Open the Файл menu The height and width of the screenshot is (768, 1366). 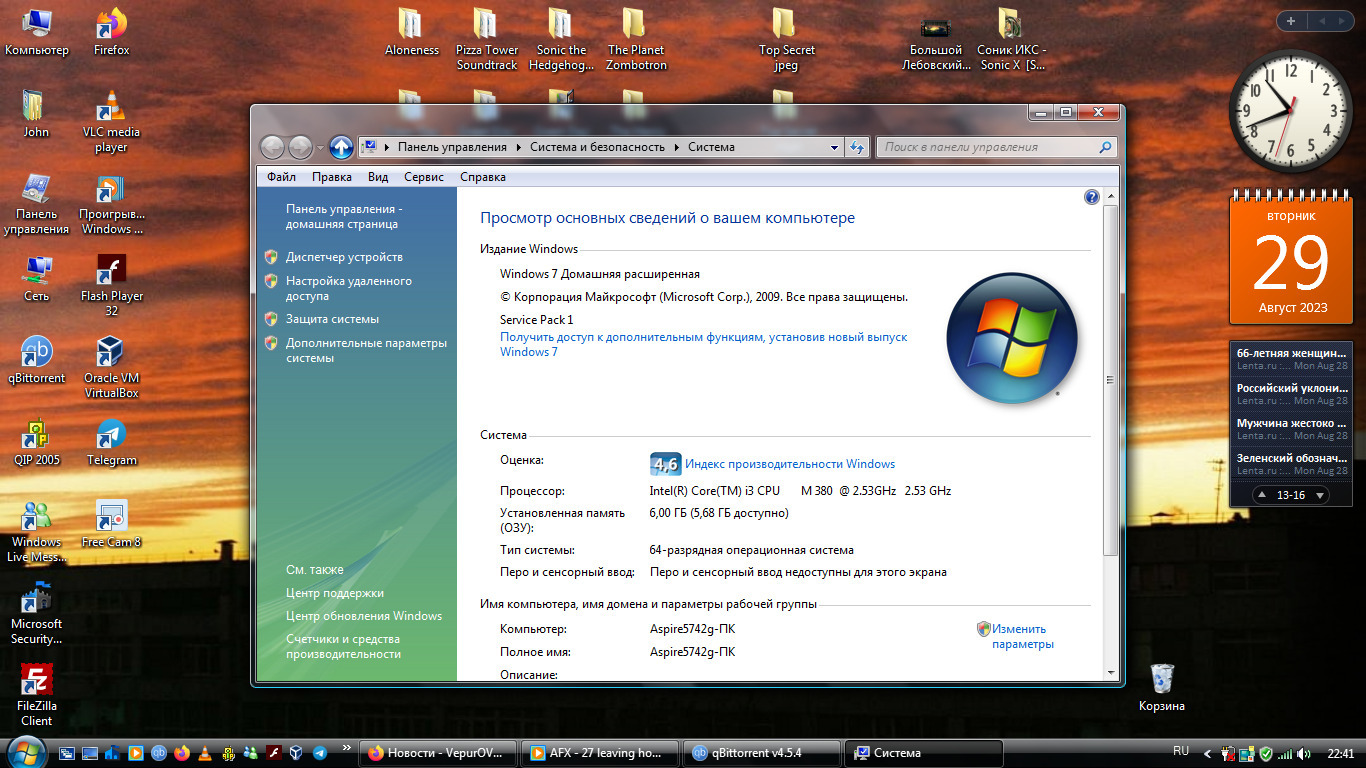[x=281, y=177]
